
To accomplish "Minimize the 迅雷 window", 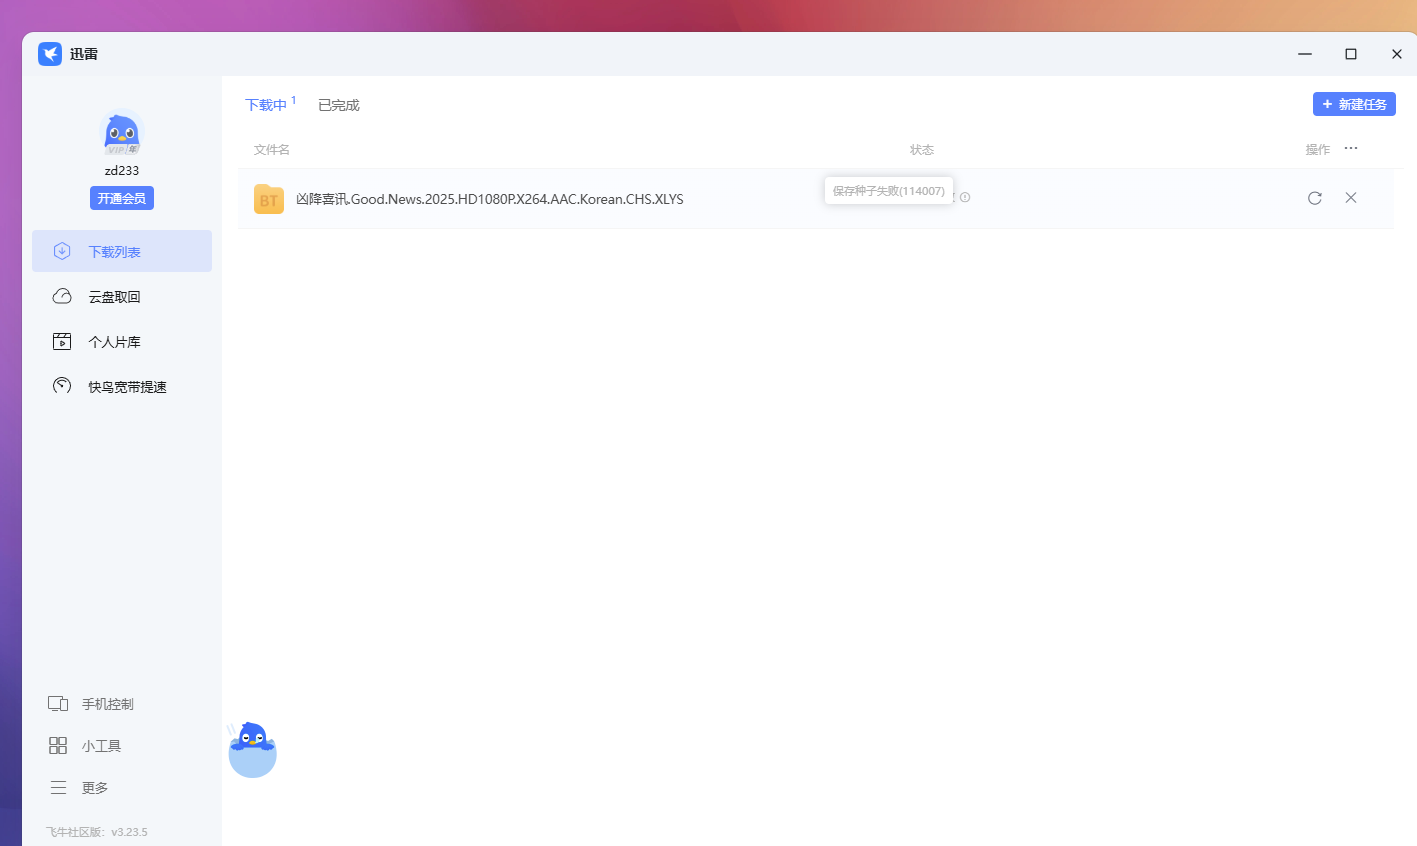I will click(1305, 54).
